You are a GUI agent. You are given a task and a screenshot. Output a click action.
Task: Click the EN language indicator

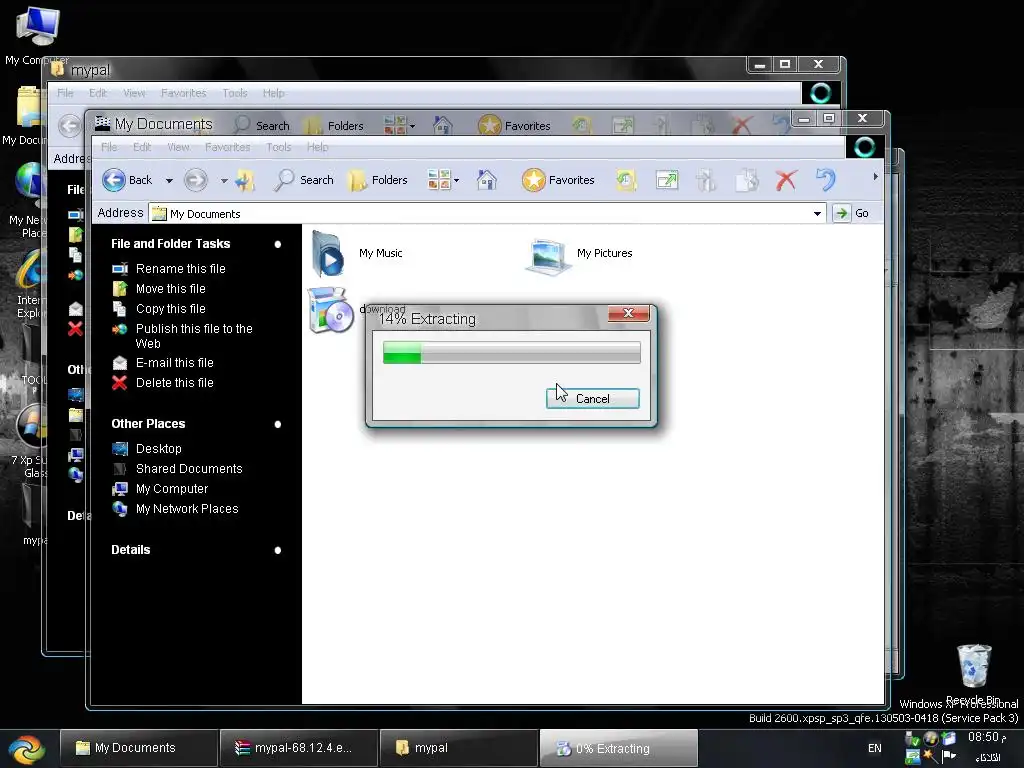874,748
